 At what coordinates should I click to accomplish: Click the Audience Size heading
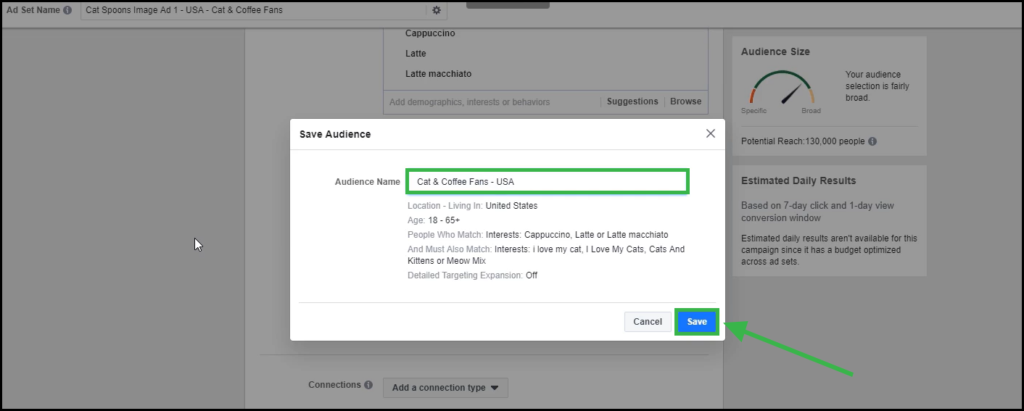tap(775, 52)
